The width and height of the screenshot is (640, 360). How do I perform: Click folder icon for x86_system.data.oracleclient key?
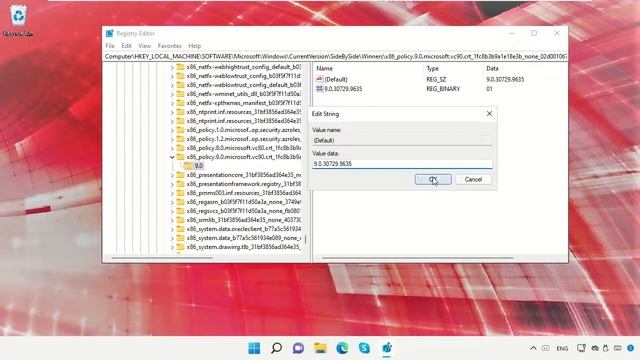(180, 229)
